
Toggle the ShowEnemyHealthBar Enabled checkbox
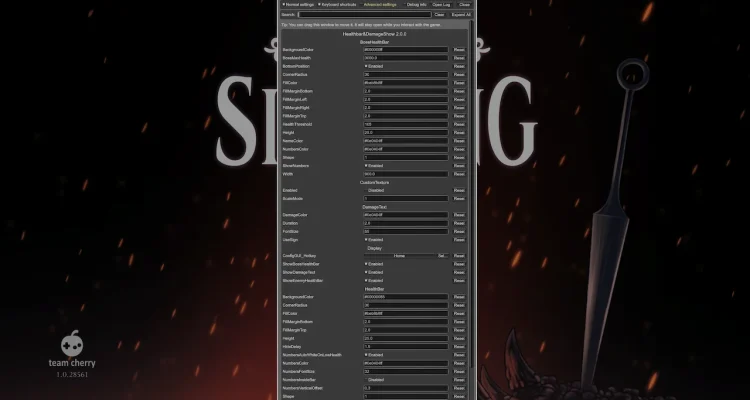pyautogui.click(x=374, y=281)
